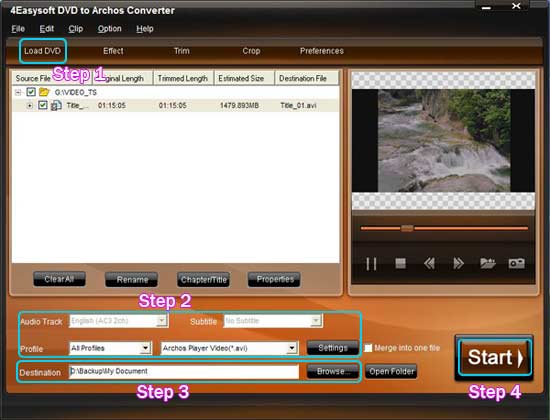The height and width of the screenshot is (420, 550).
Task: Take a snapshot with camera icon
Action: [x=517, y=263]
